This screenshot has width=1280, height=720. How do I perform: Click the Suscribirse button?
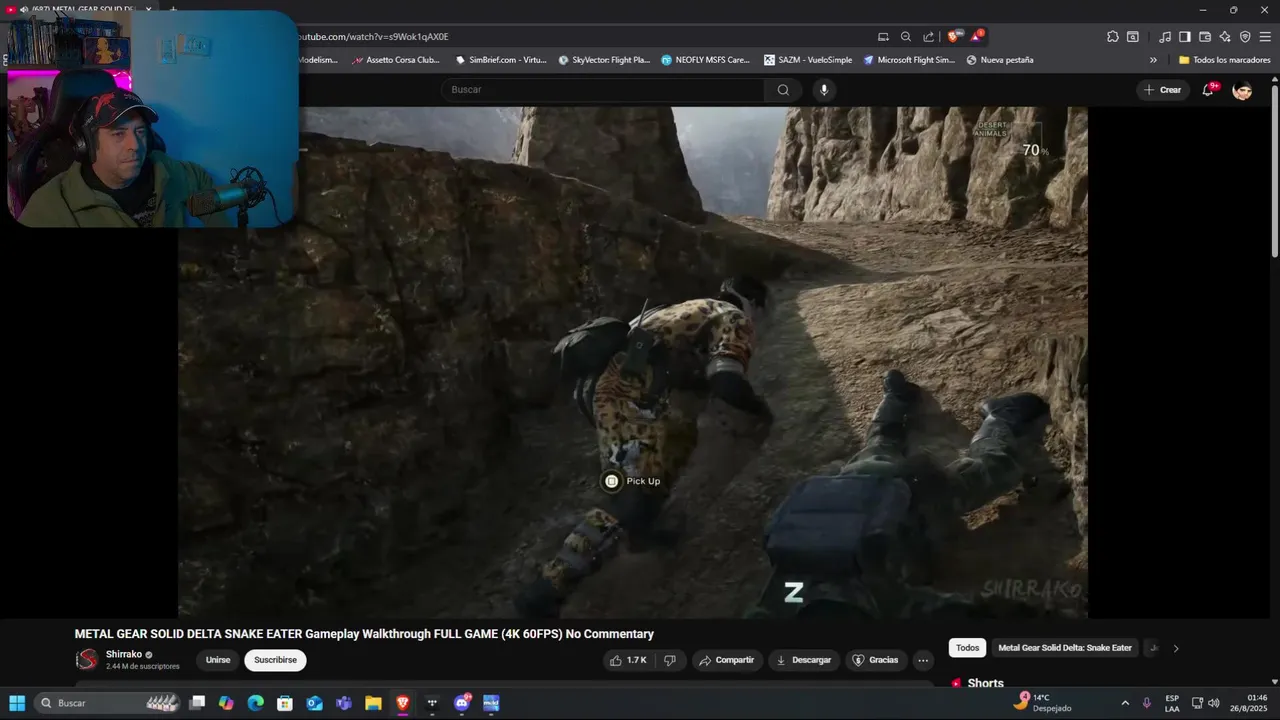(x=275, y=660)
